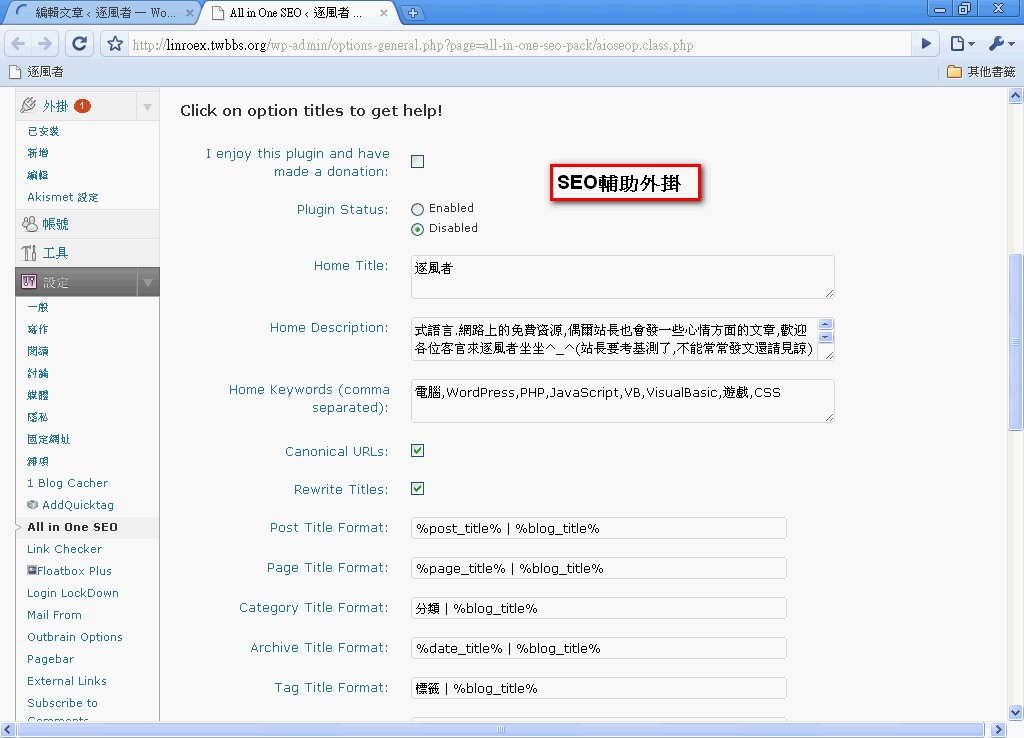The image size is (1024, 738).
Task: Click the tools icon beside 工具
Action: (29, 253)
